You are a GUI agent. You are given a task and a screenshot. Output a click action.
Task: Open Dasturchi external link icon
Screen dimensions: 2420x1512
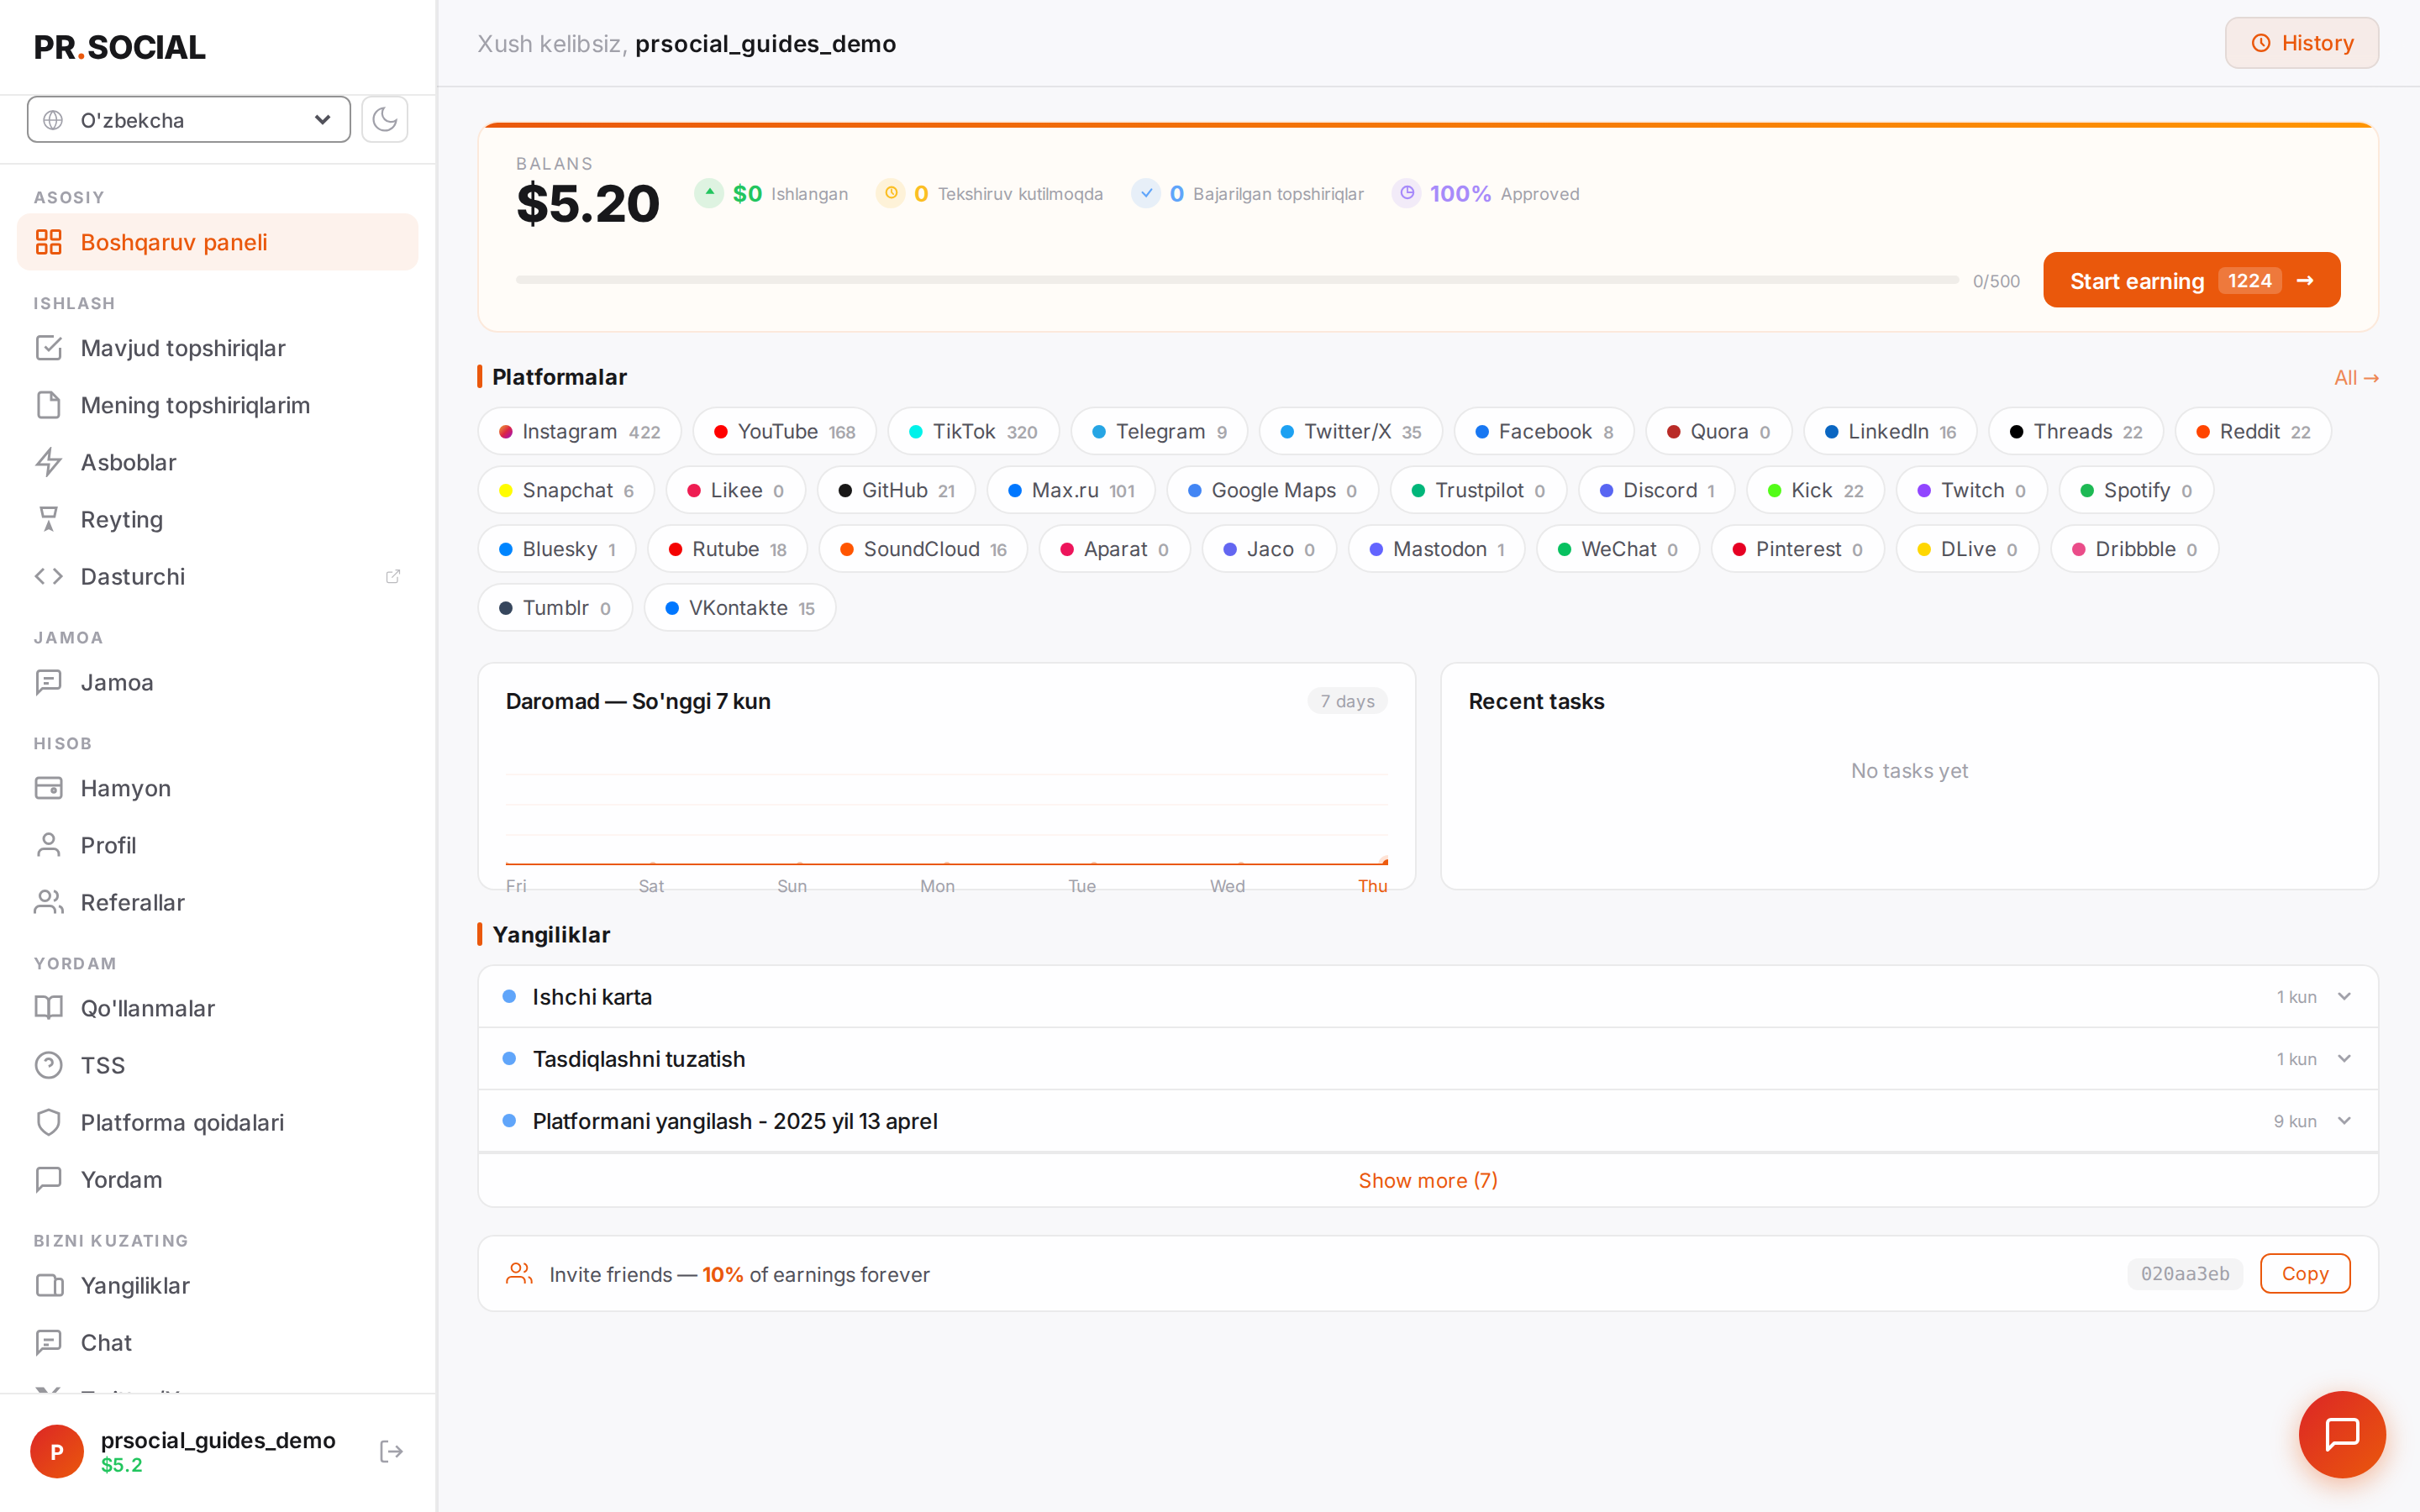tap(393, 576)
